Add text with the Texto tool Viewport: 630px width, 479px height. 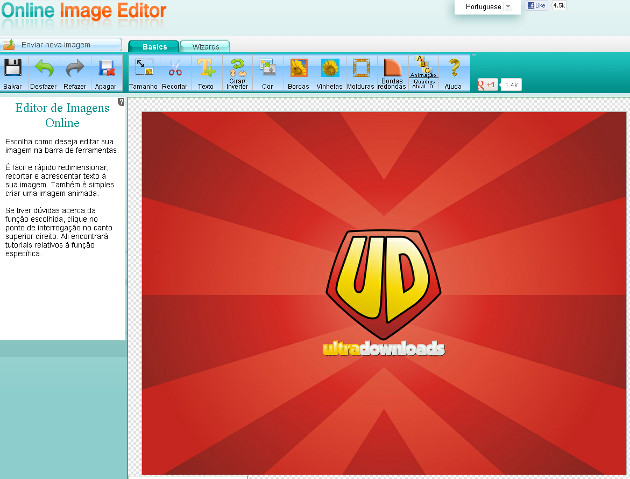pos(206,73)
